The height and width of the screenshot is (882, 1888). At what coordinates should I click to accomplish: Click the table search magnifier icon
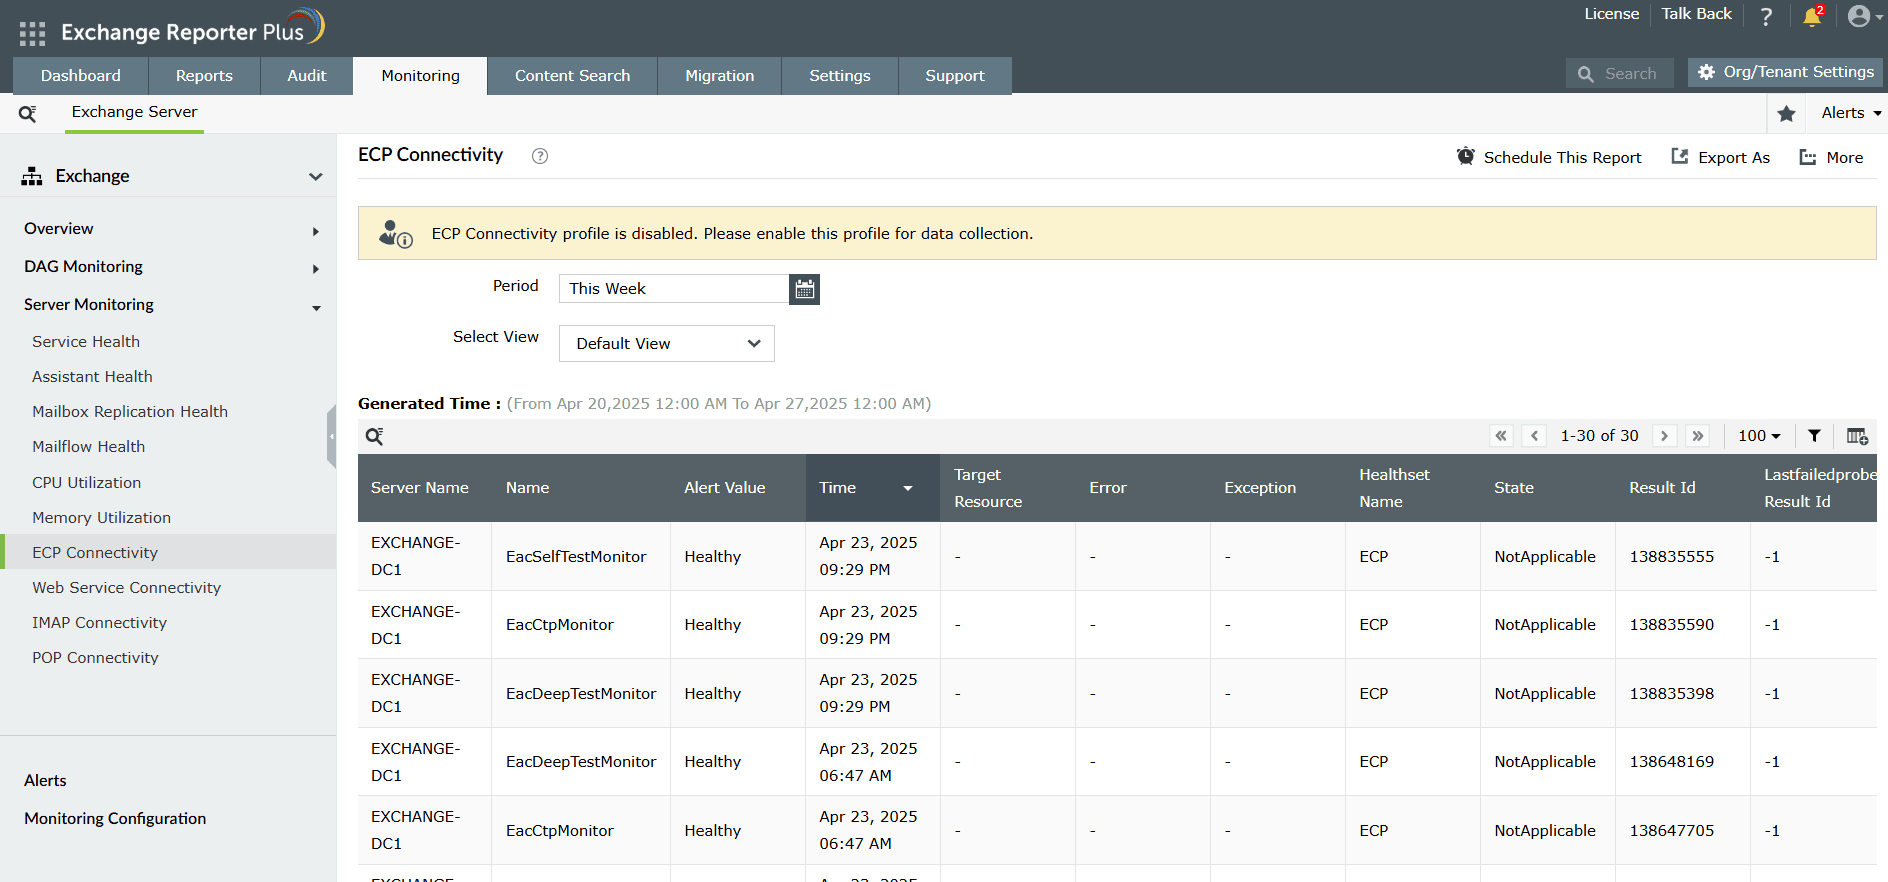click(374, 436)
